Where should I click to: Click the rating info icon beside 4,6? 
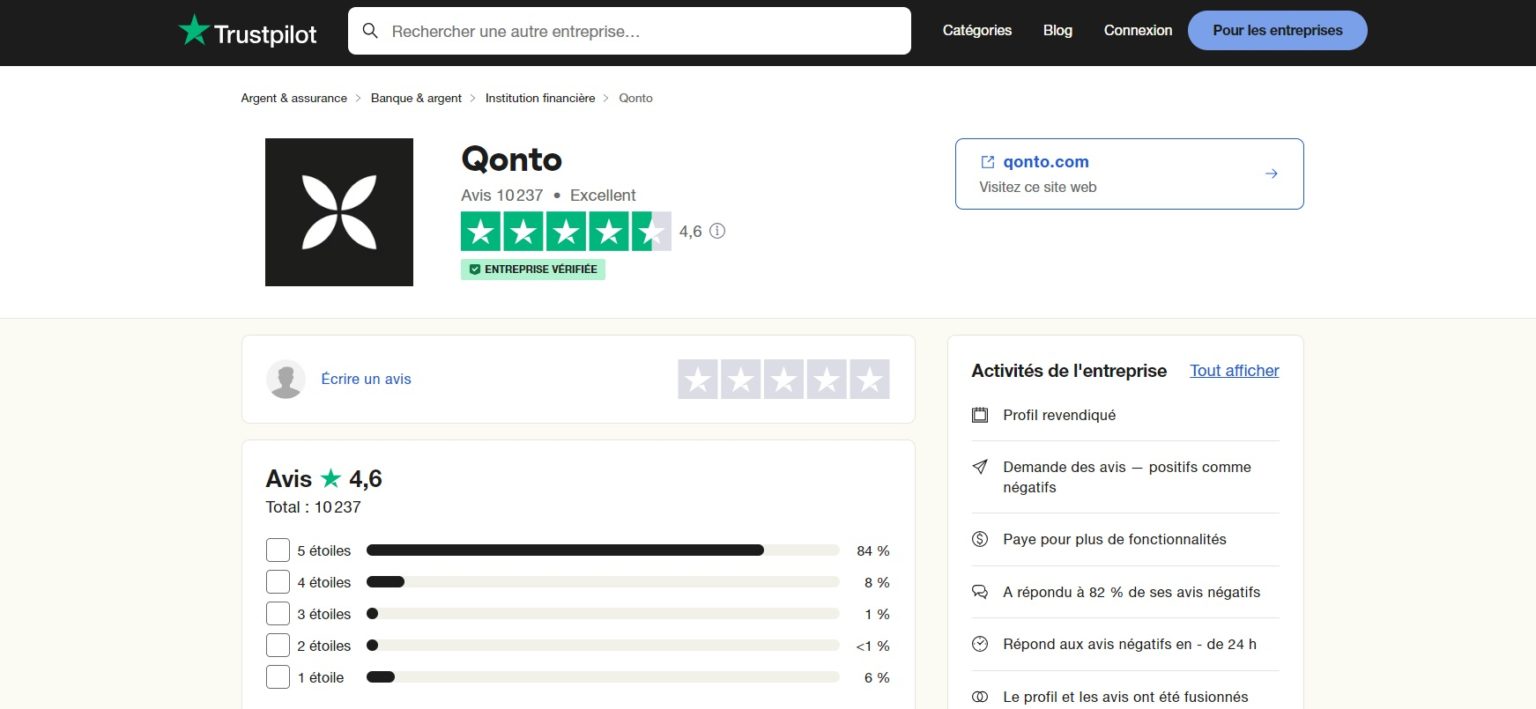click(717, 231)
